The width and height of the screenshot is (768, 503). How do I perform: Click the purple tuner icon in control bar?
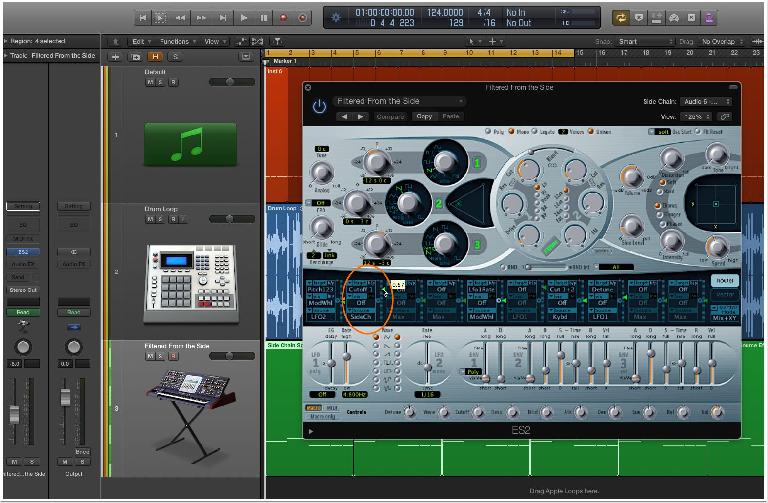(709, 18)
